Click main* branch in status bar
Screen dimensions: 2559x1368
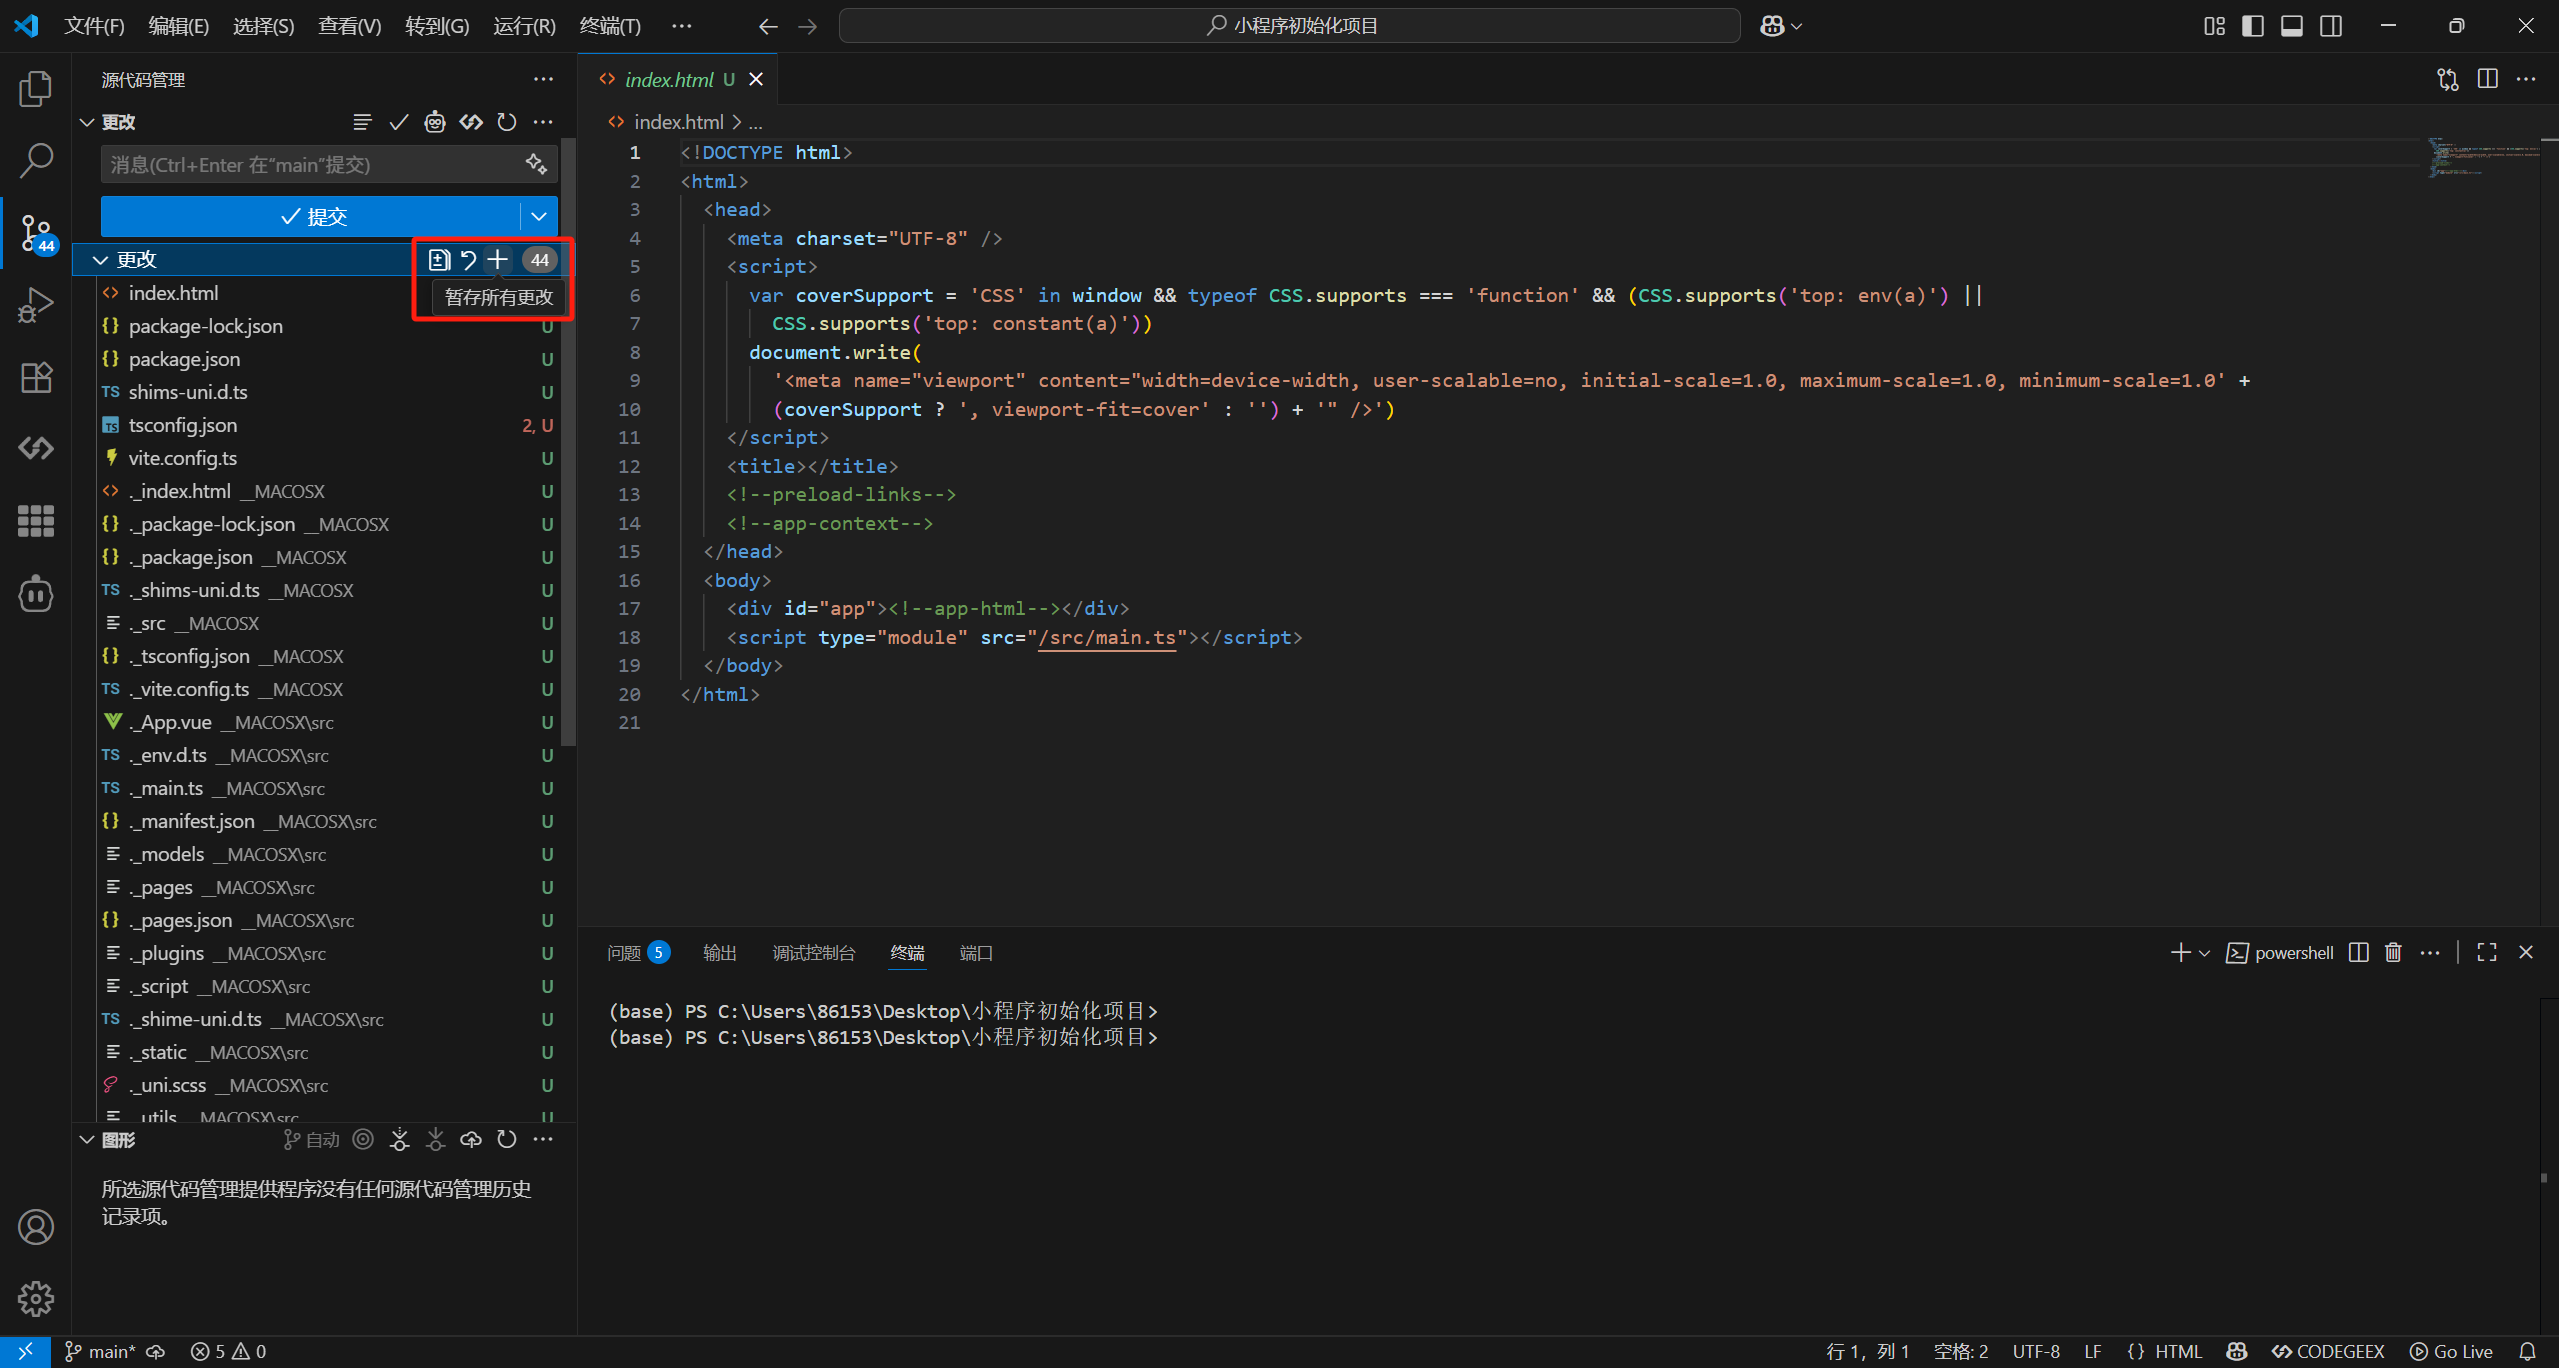click(x=101, y=1351)
